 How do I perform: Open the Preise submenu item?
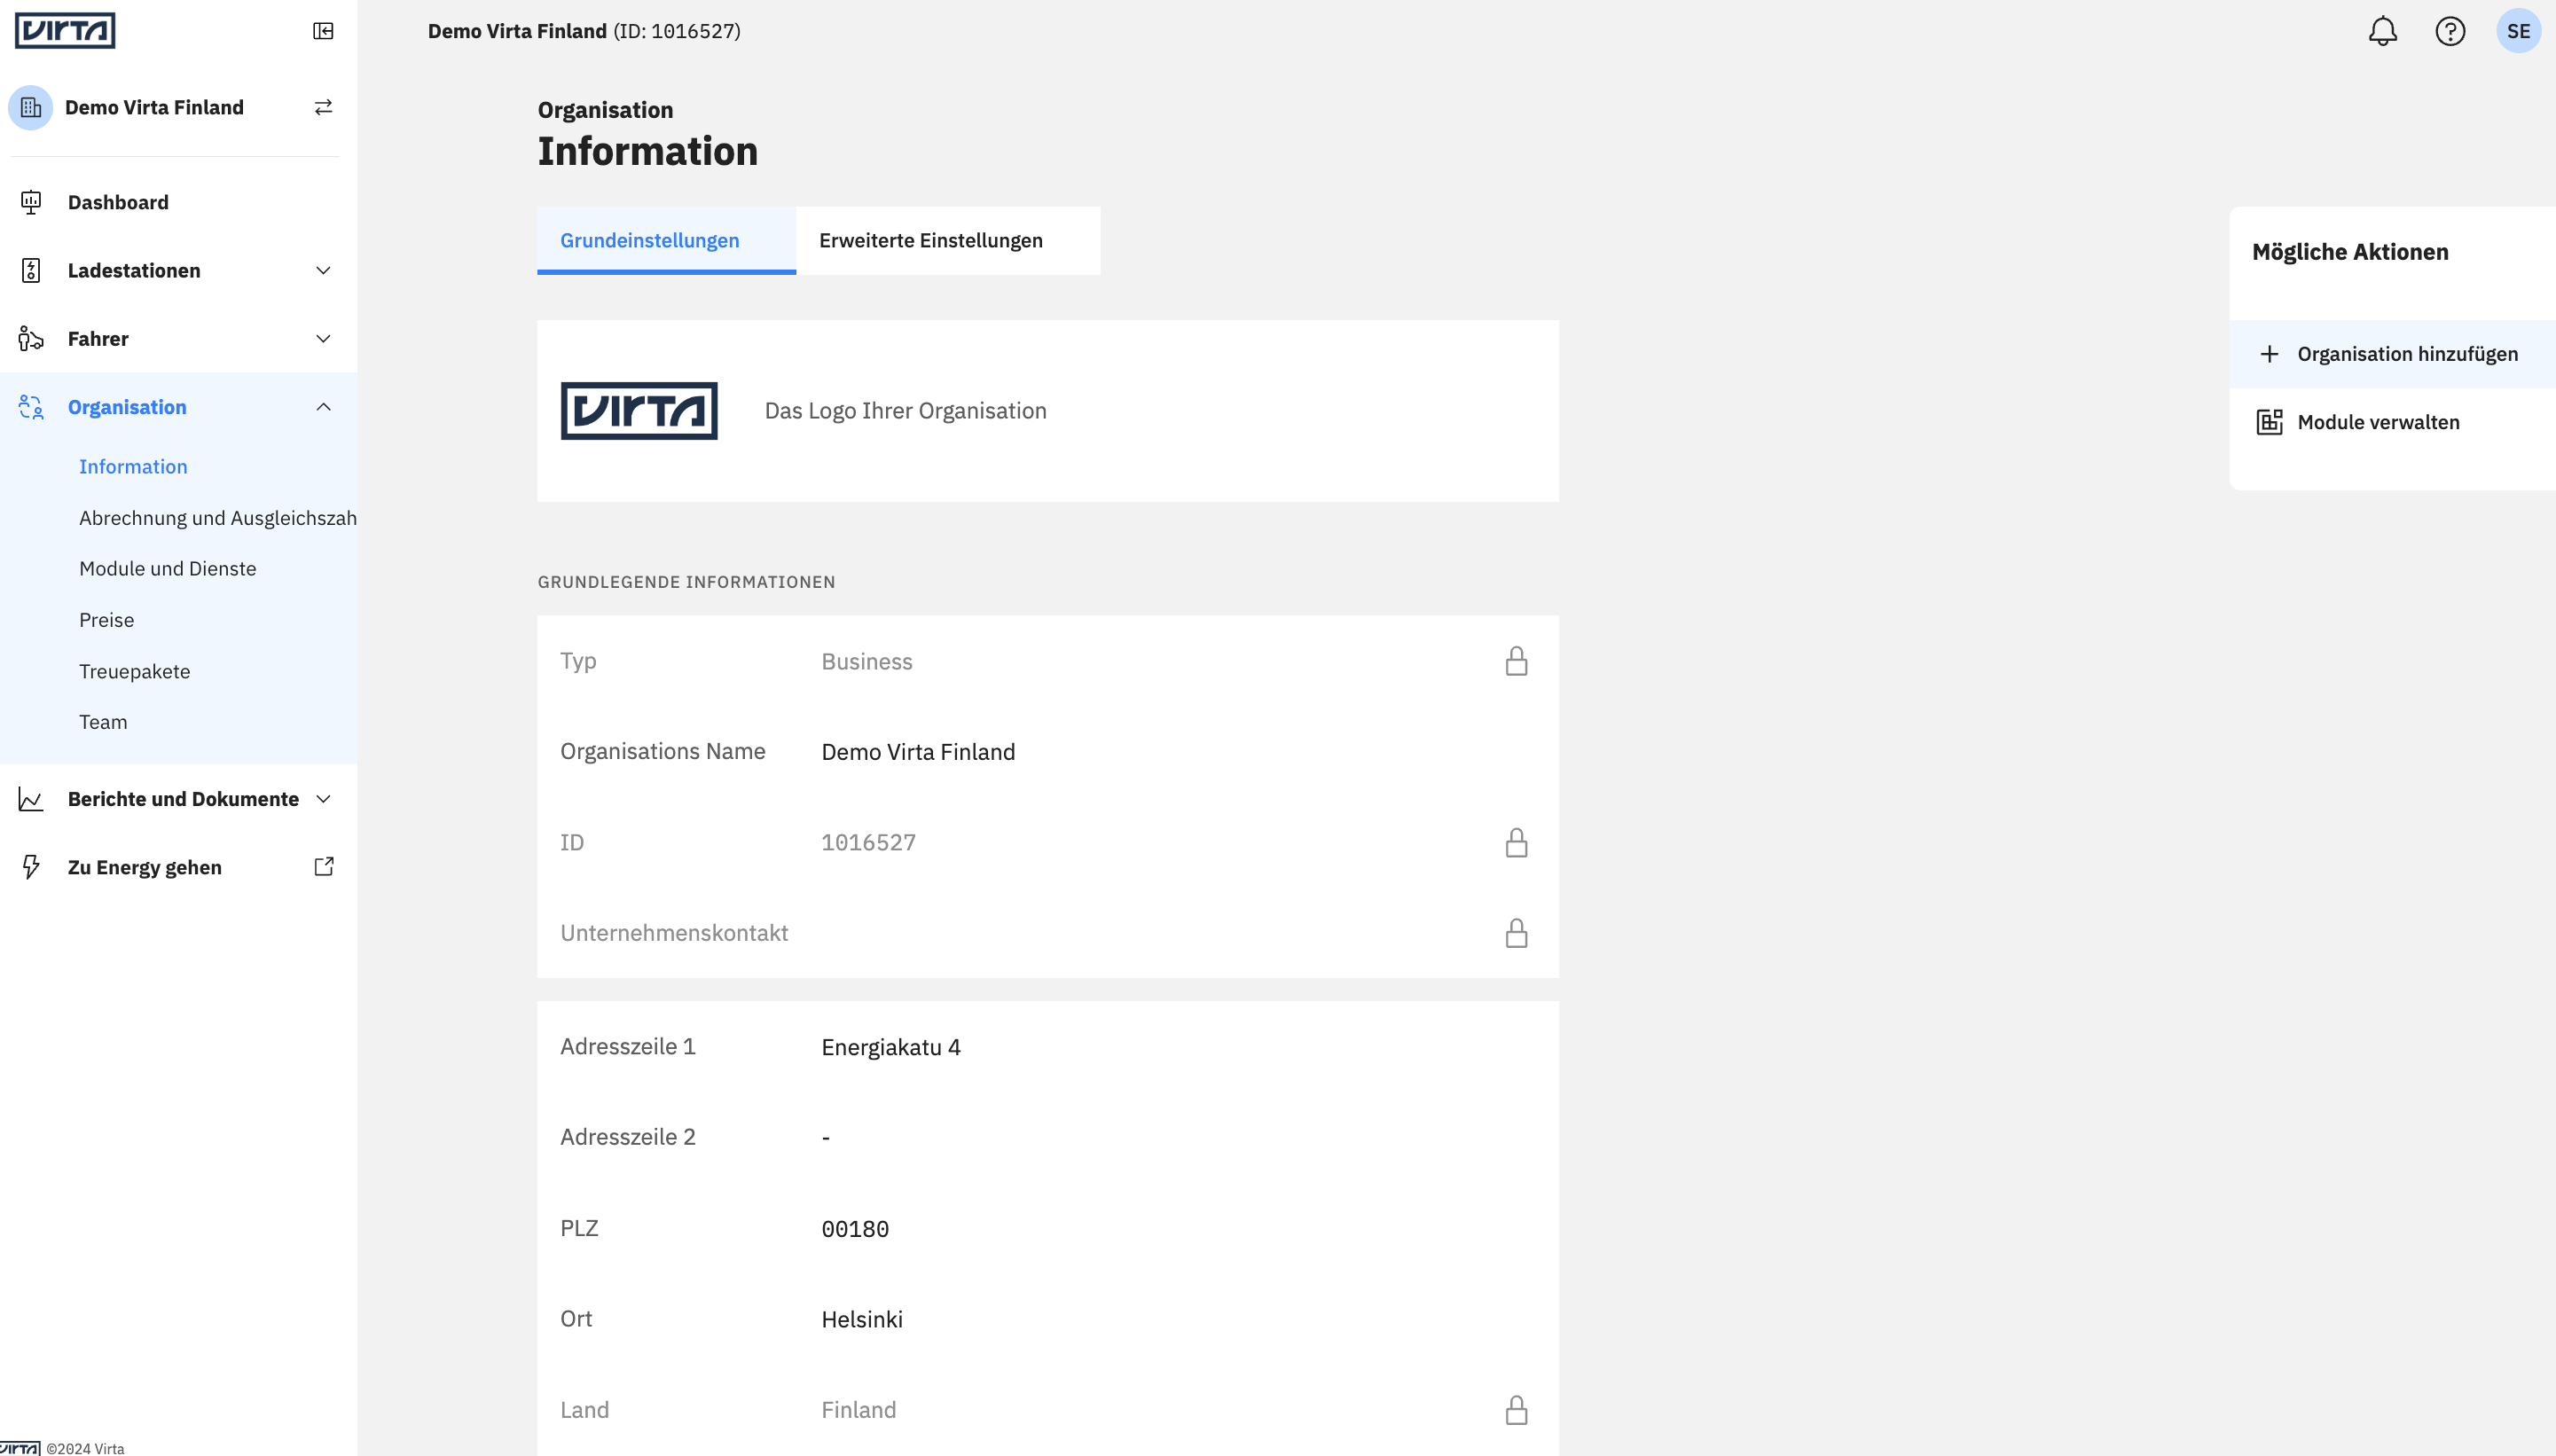point(106,620)
